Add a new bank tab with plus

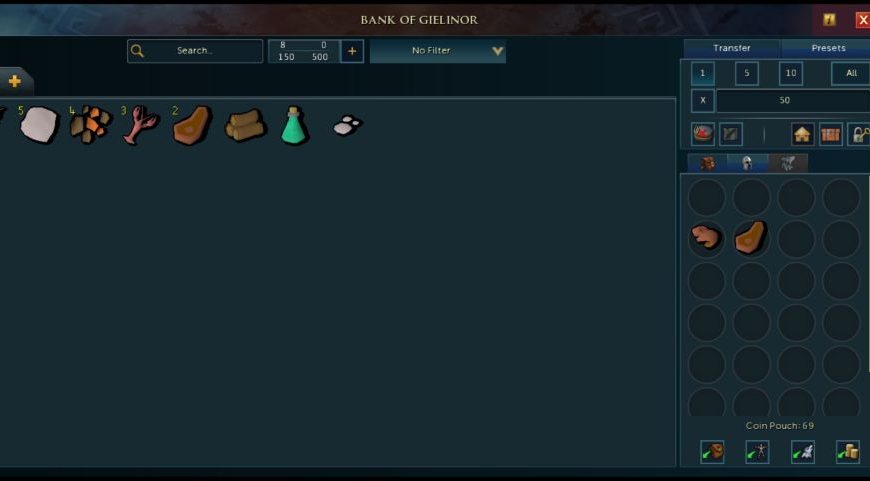click(x=15, y=82)
